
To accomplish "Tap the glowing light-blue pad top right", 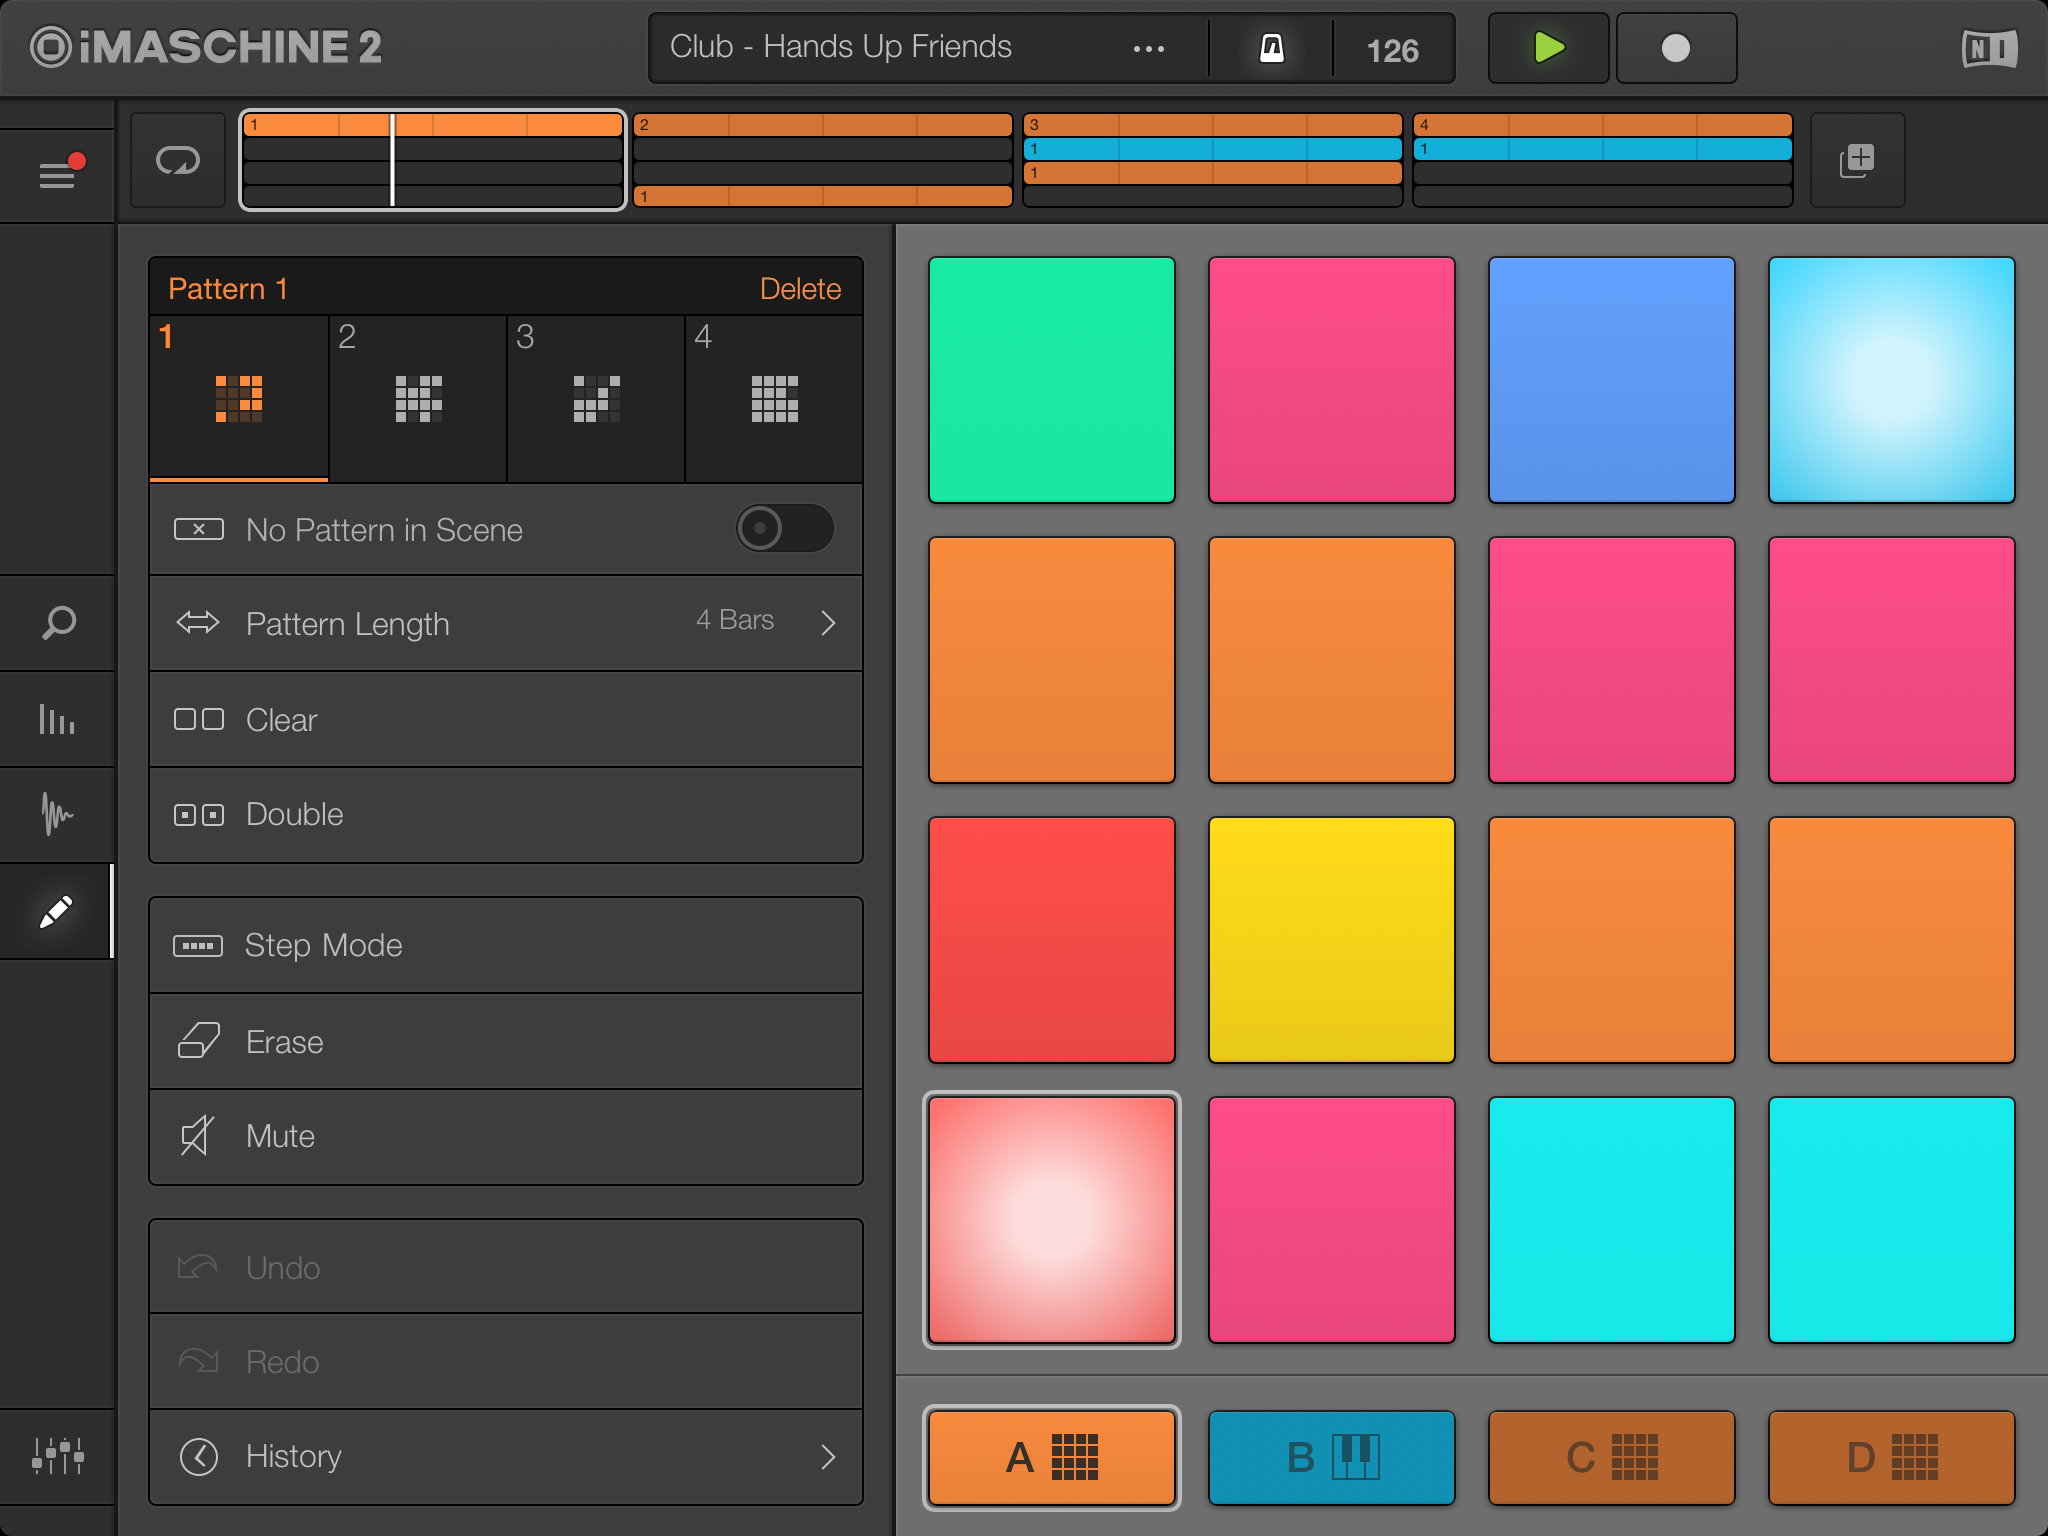I will click(1892, 380).
